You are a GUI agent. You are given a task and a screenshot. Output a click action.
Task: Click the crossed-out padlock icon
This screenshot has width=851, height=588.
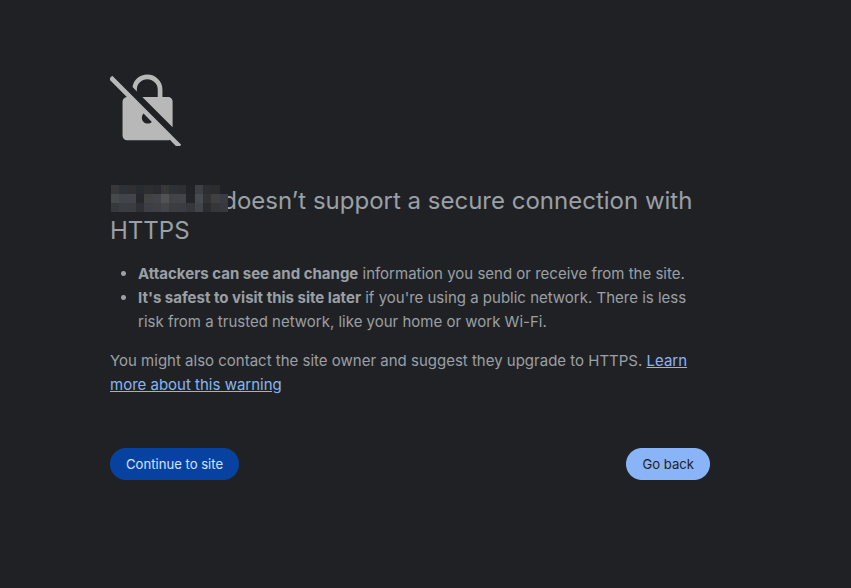click(x=145, y=110)
